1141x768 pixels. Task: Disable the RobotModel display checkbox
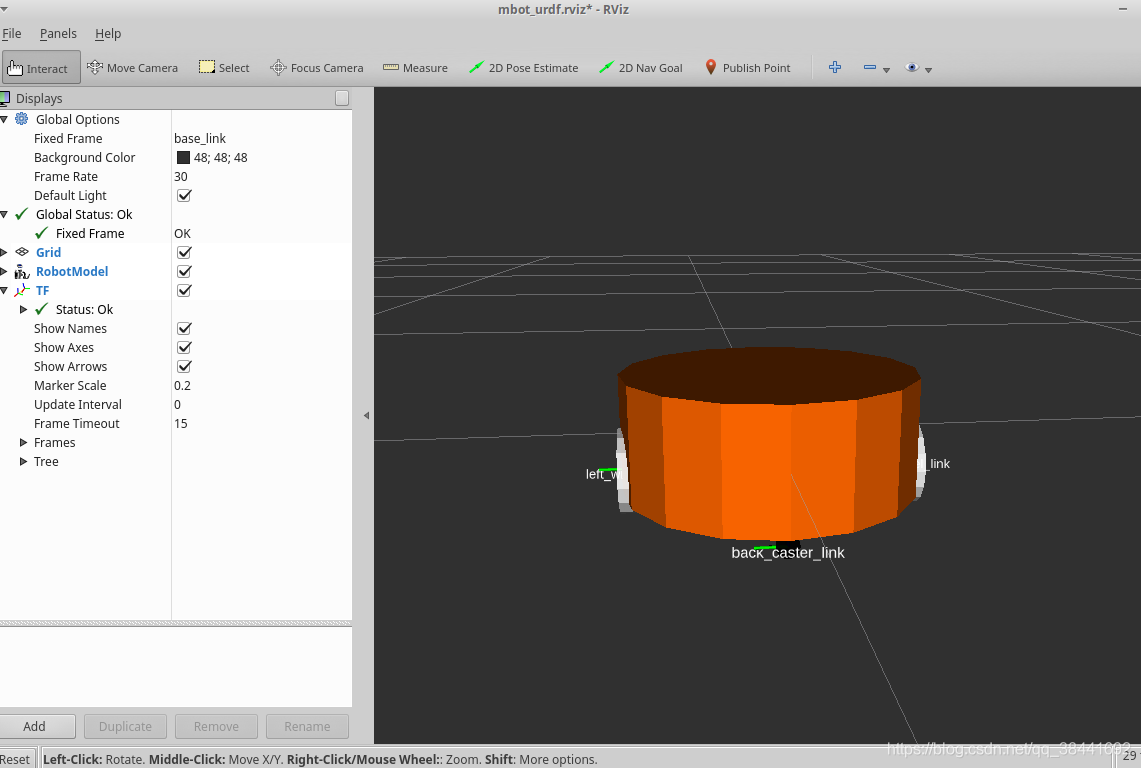click(x=184, y=272)
